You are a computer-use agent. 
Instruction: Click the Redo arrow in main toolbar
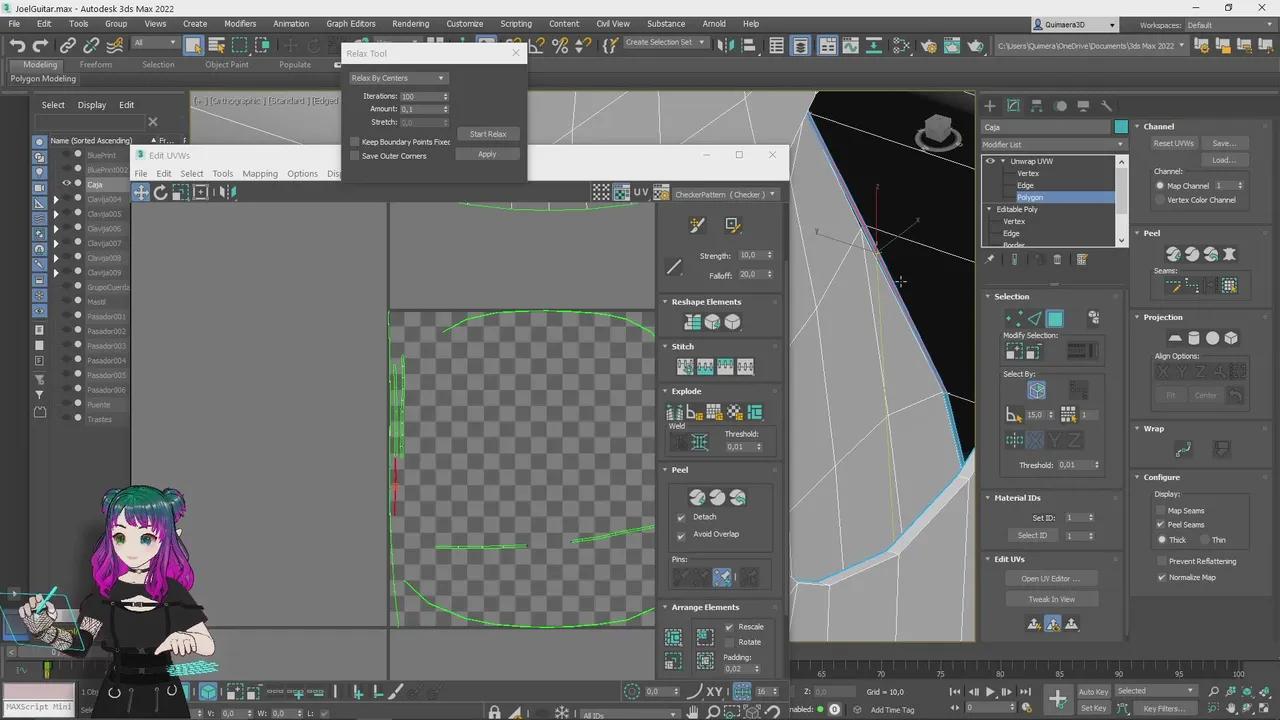[x=41, y=45]
